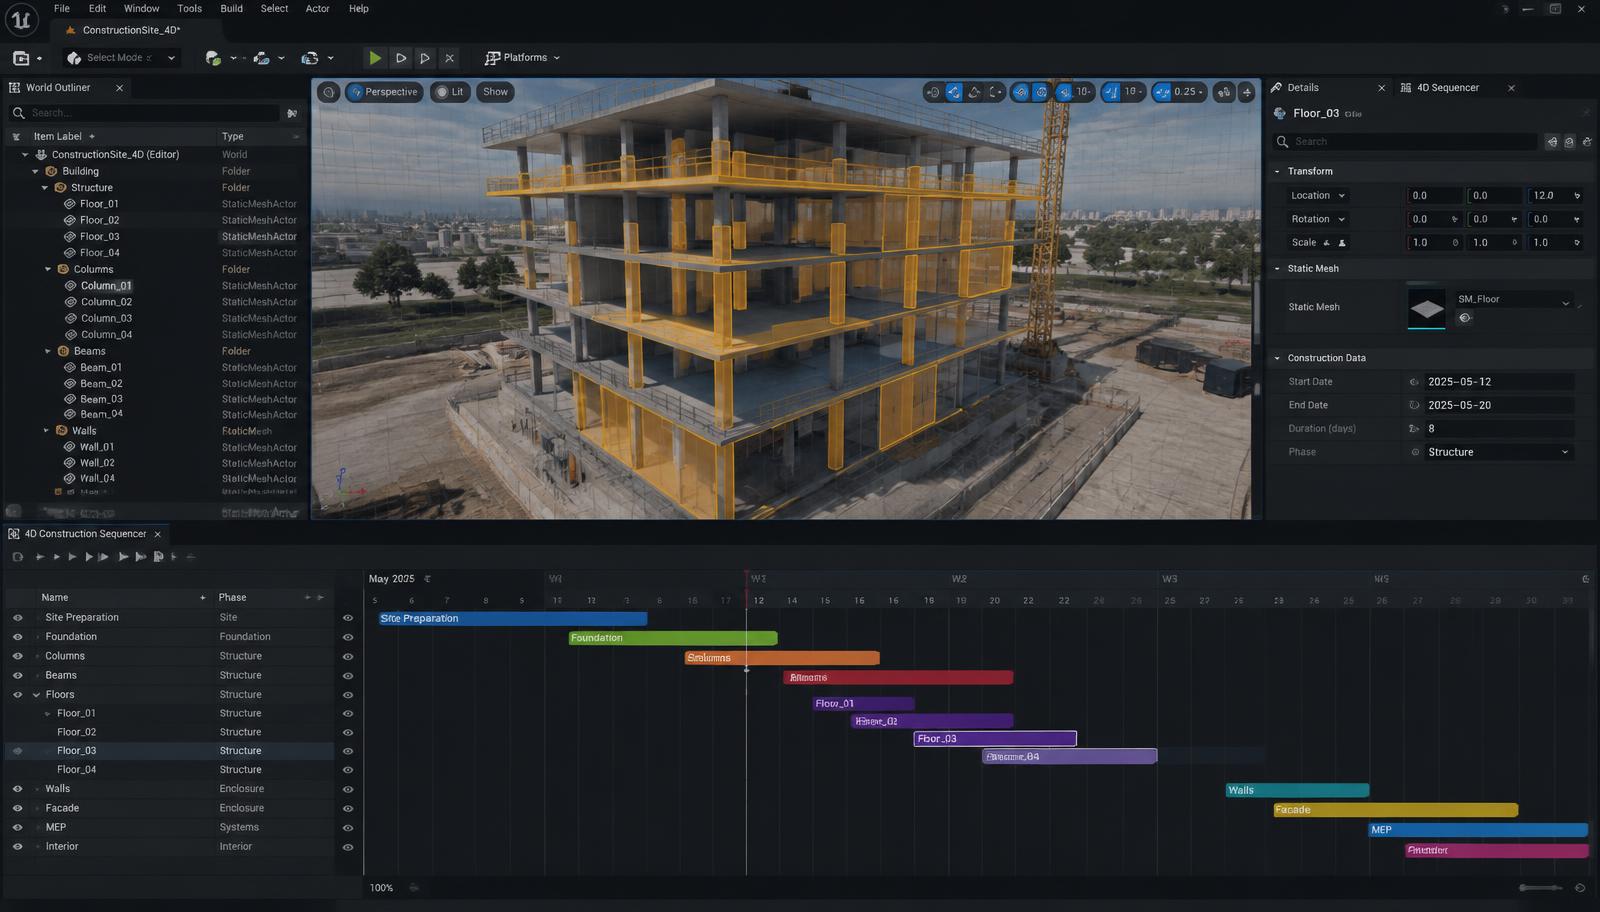The image size is (1600, 912).
Task: Click the add track plus in Name header
Action: pos(203,597)
